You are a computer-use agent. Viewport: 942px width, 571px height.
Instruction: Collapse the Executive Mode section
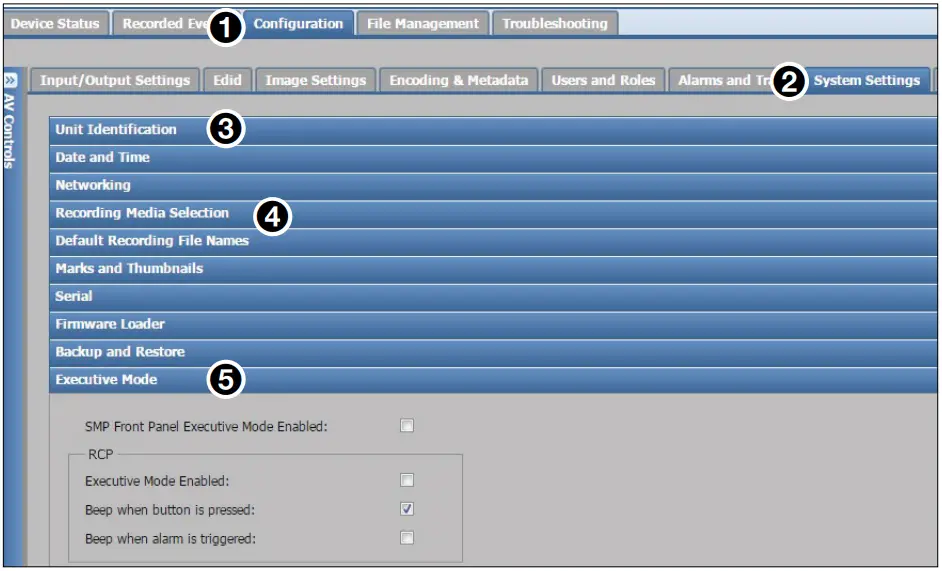[493, 380]
